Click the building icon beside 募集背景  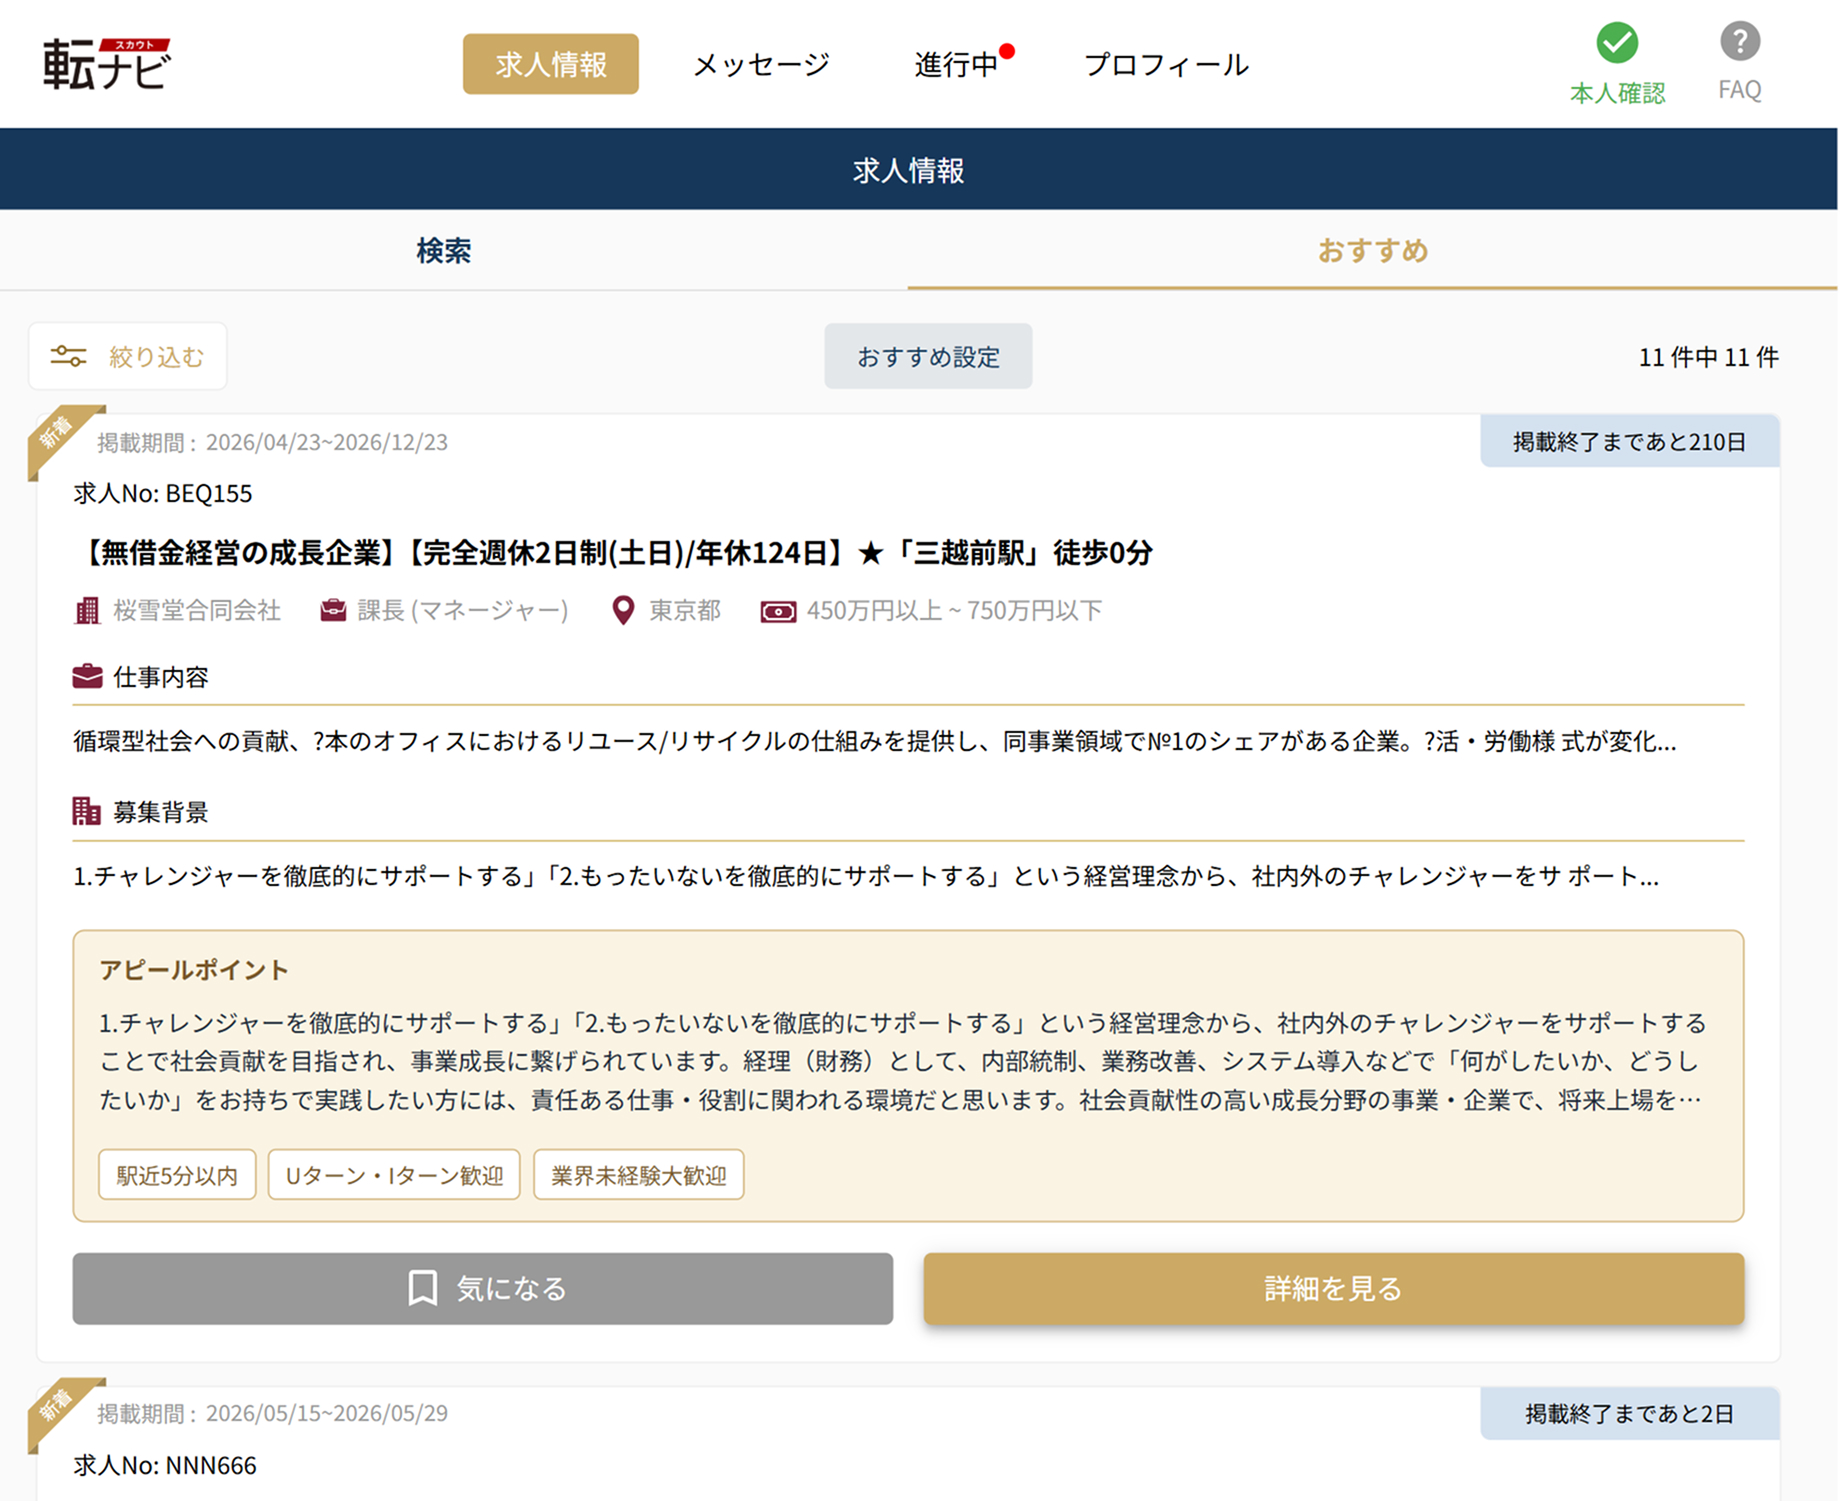87,811
